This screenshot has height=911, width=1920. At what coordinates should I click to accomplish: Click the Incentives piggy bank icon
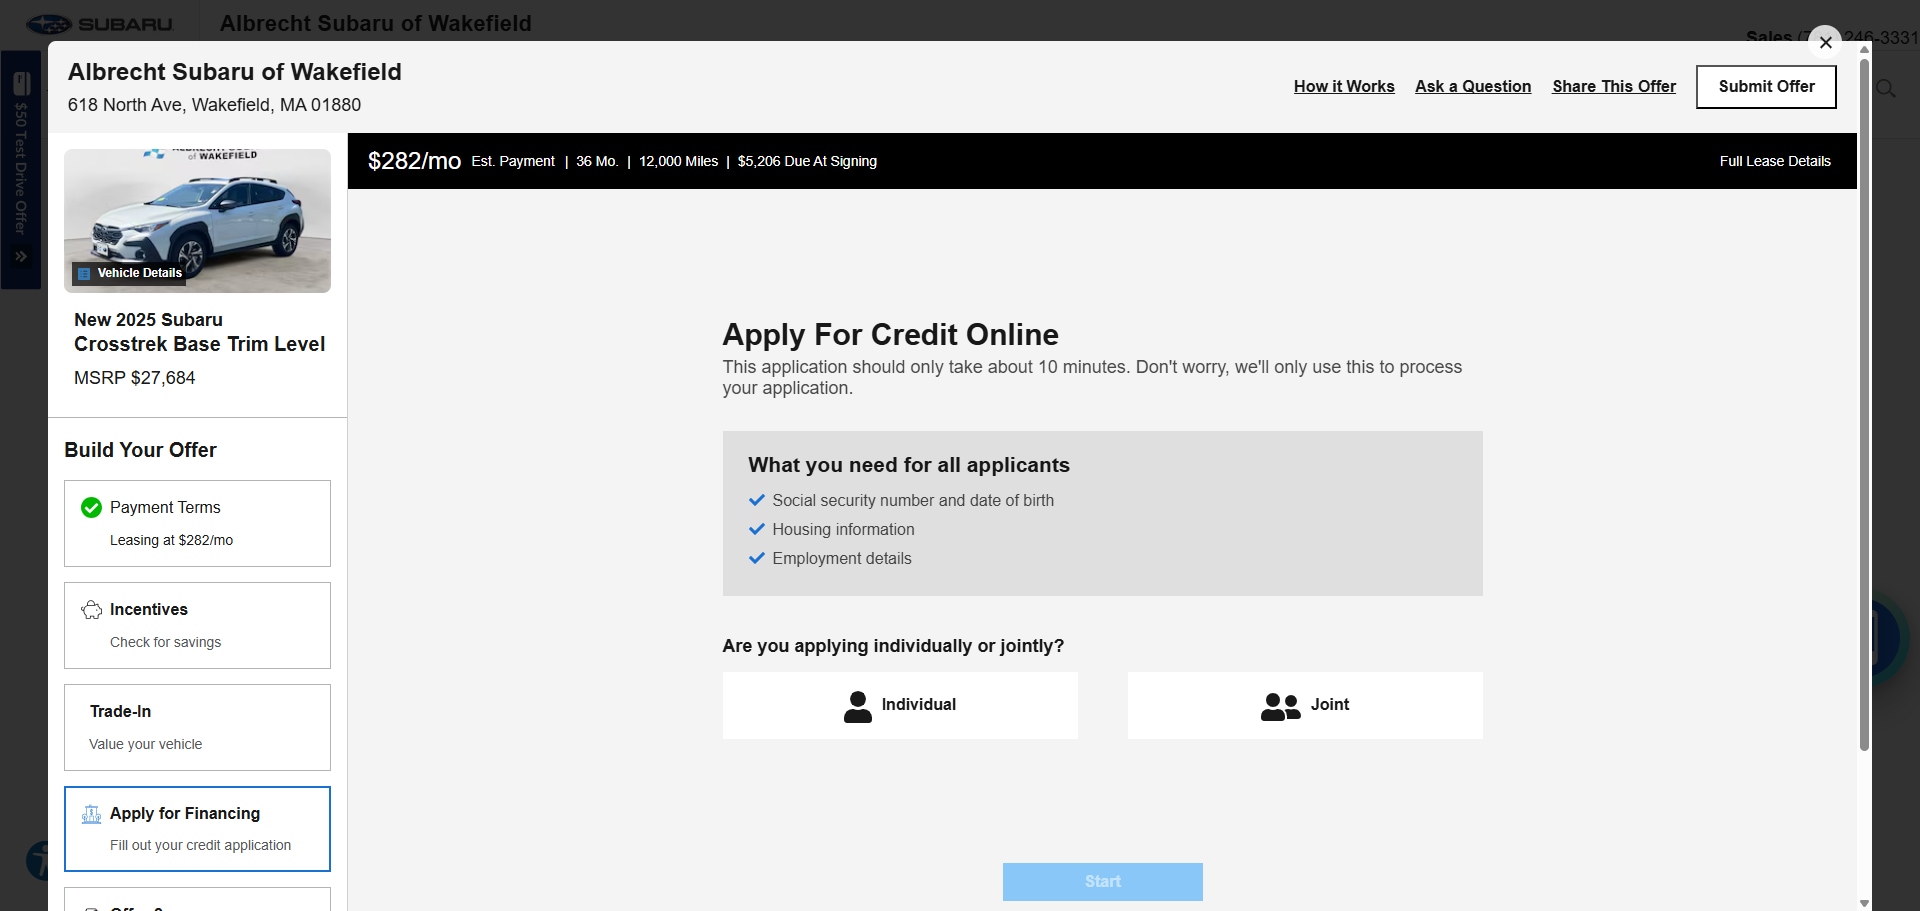(x=91, y=610)
